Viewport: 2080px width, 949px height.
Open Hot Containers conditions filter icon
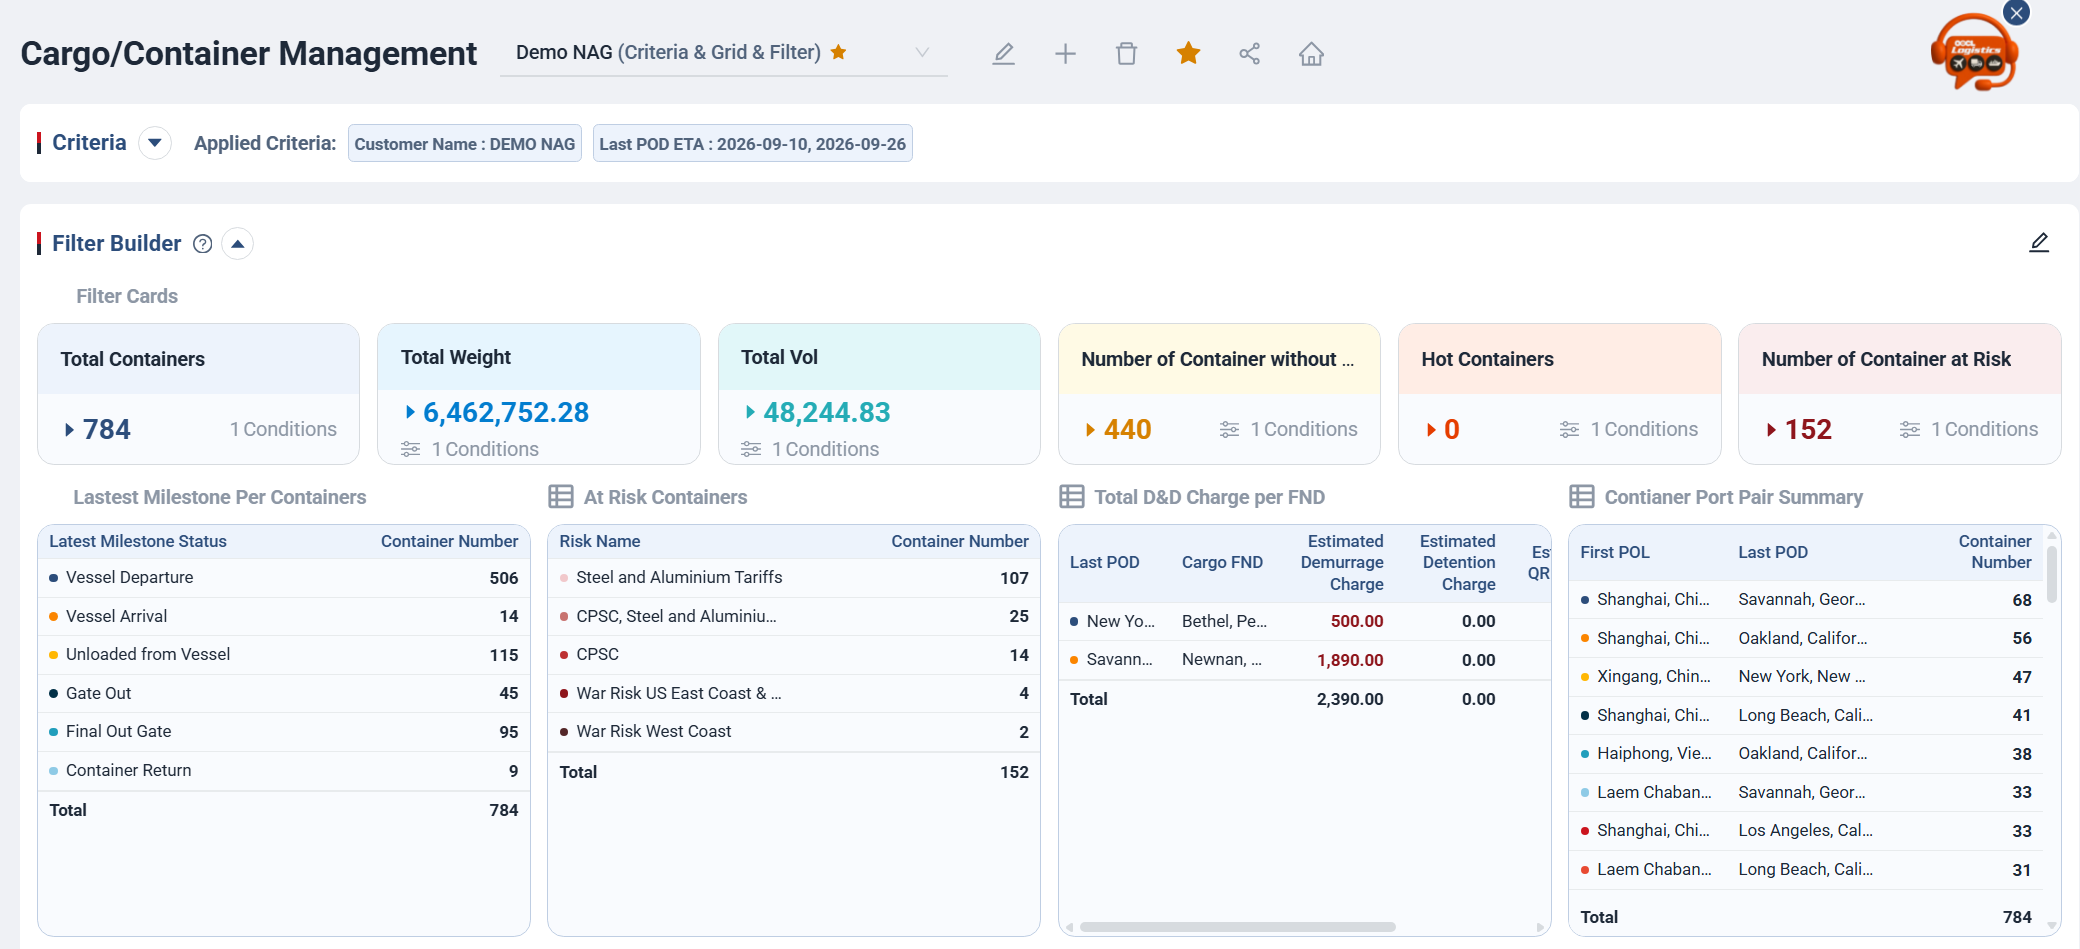pos(1570,430)
